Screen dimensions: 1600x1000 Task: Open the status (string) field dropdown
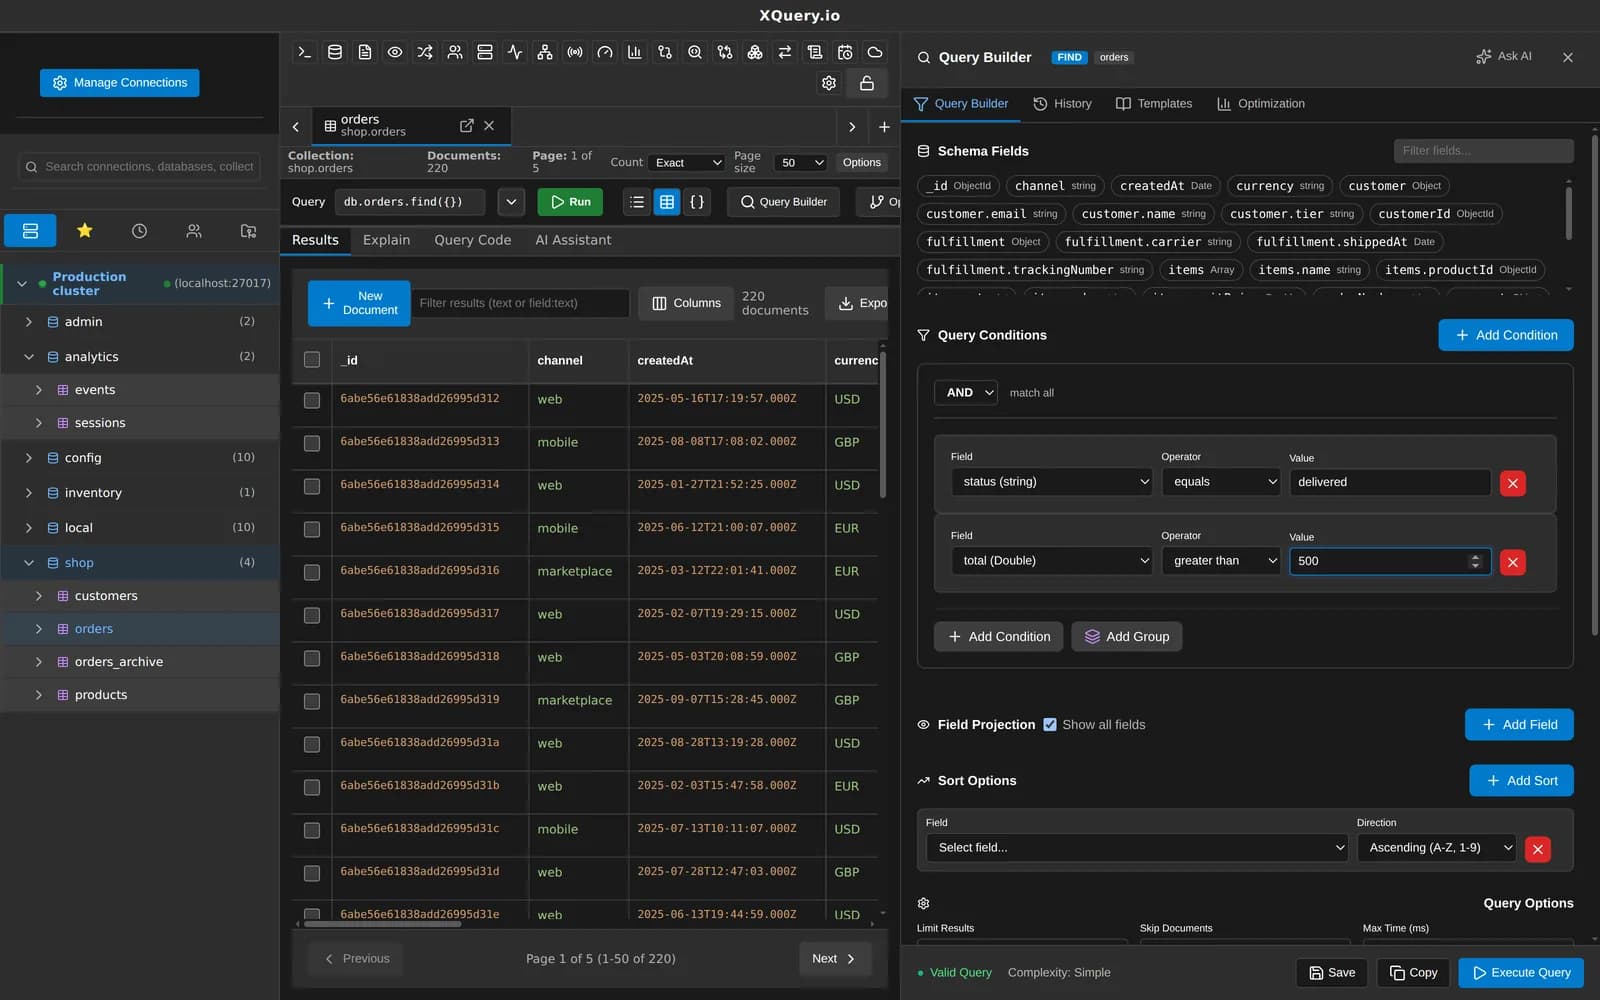click(1052, 481)
